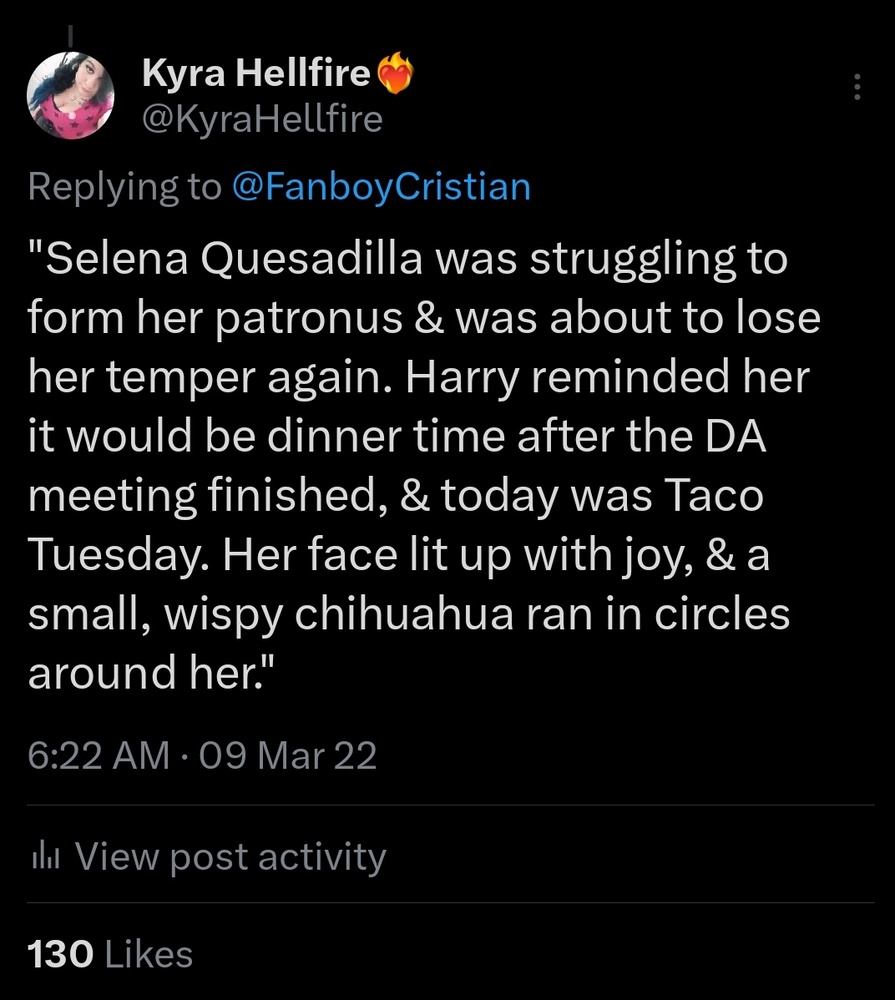Click the 'Replying to' label

click(124, 186)
